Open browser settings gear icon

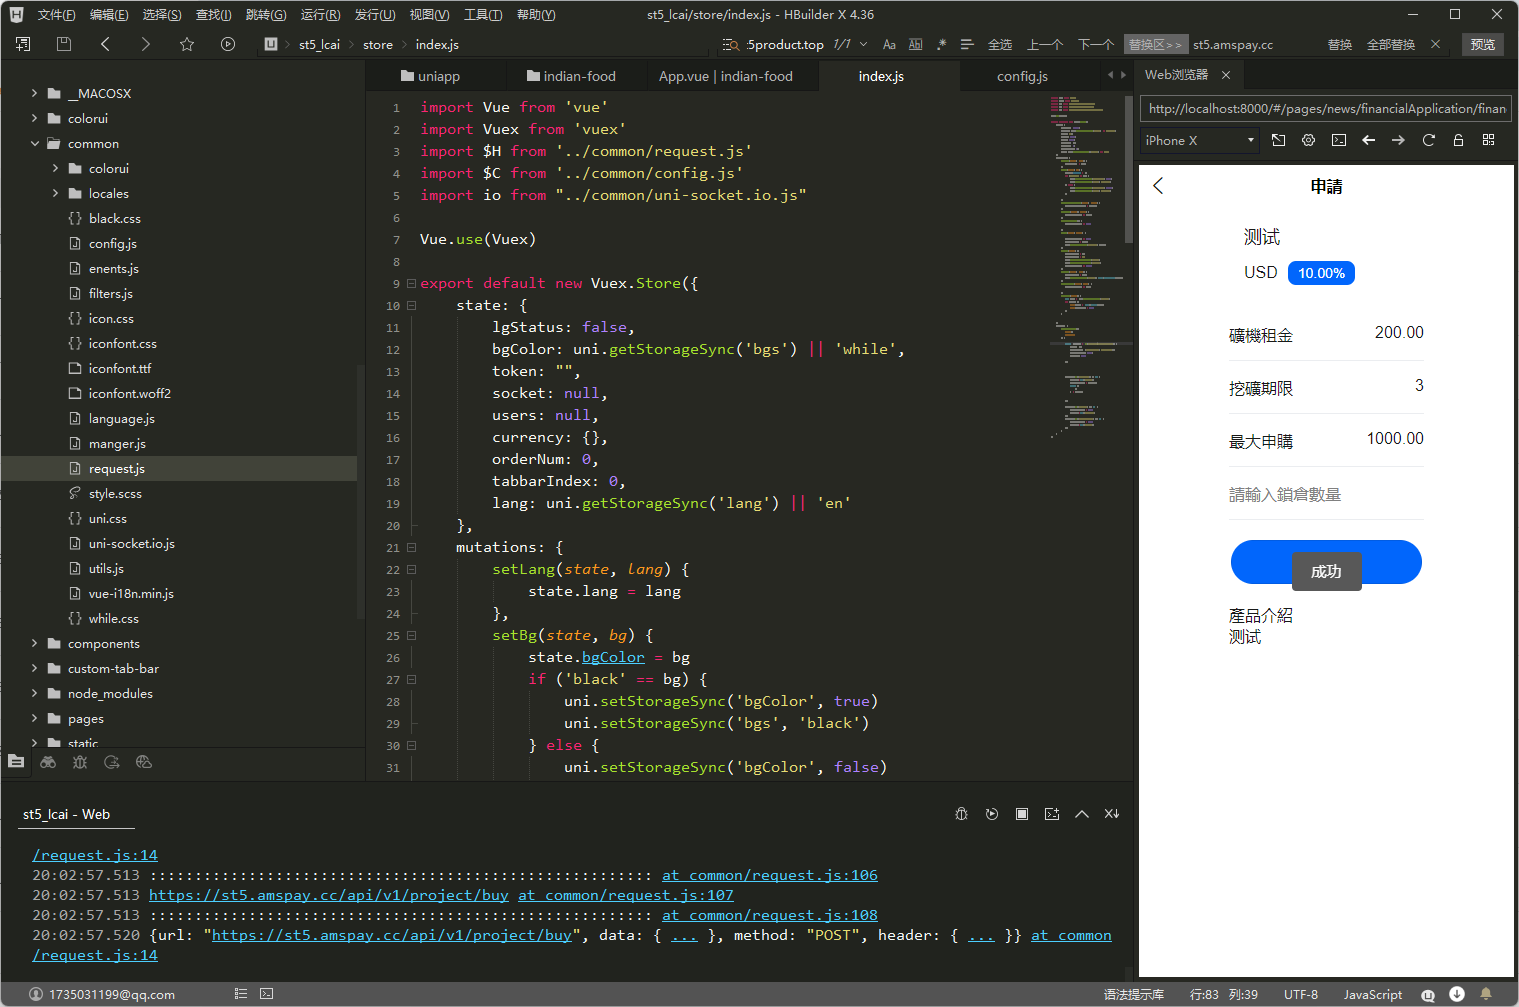click(x=1308, y=140)
